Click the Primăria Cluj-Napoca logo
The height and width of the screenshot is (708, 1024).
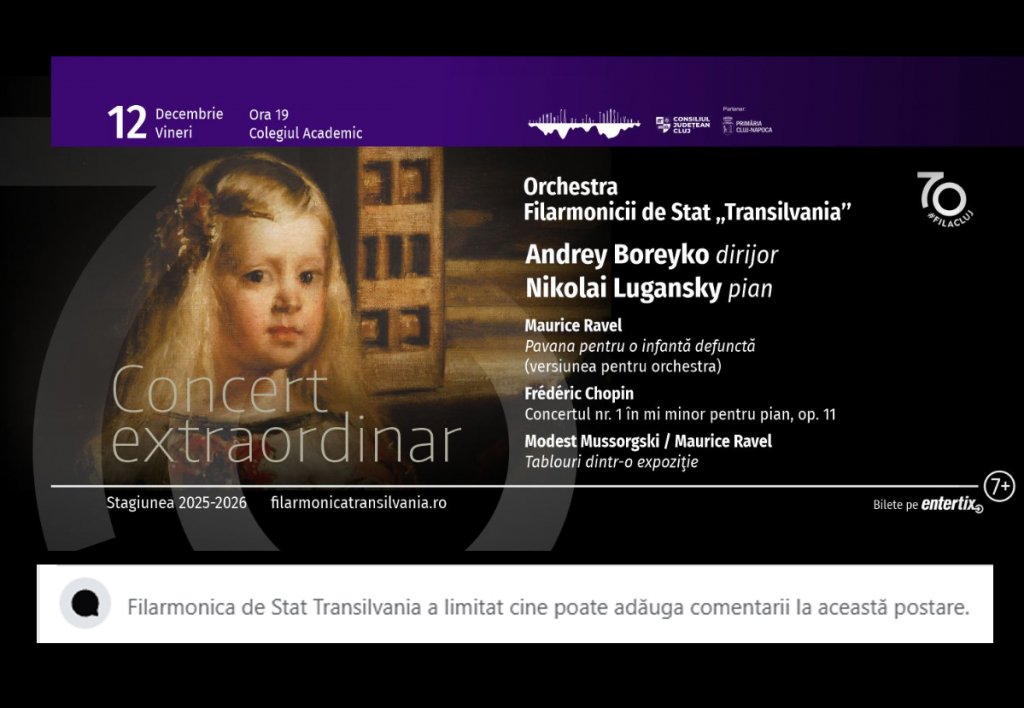pos(747,124)
